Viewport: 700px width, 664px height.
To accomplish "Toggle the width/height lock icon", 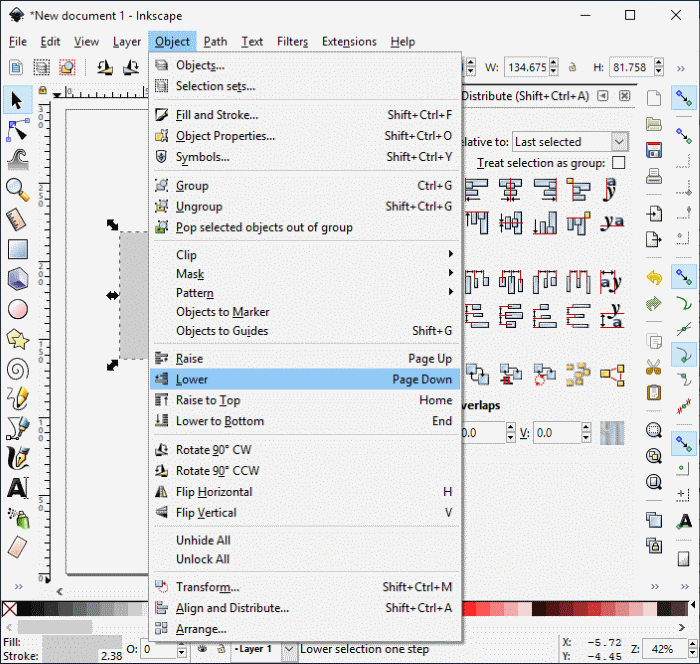I will [572, 67].
